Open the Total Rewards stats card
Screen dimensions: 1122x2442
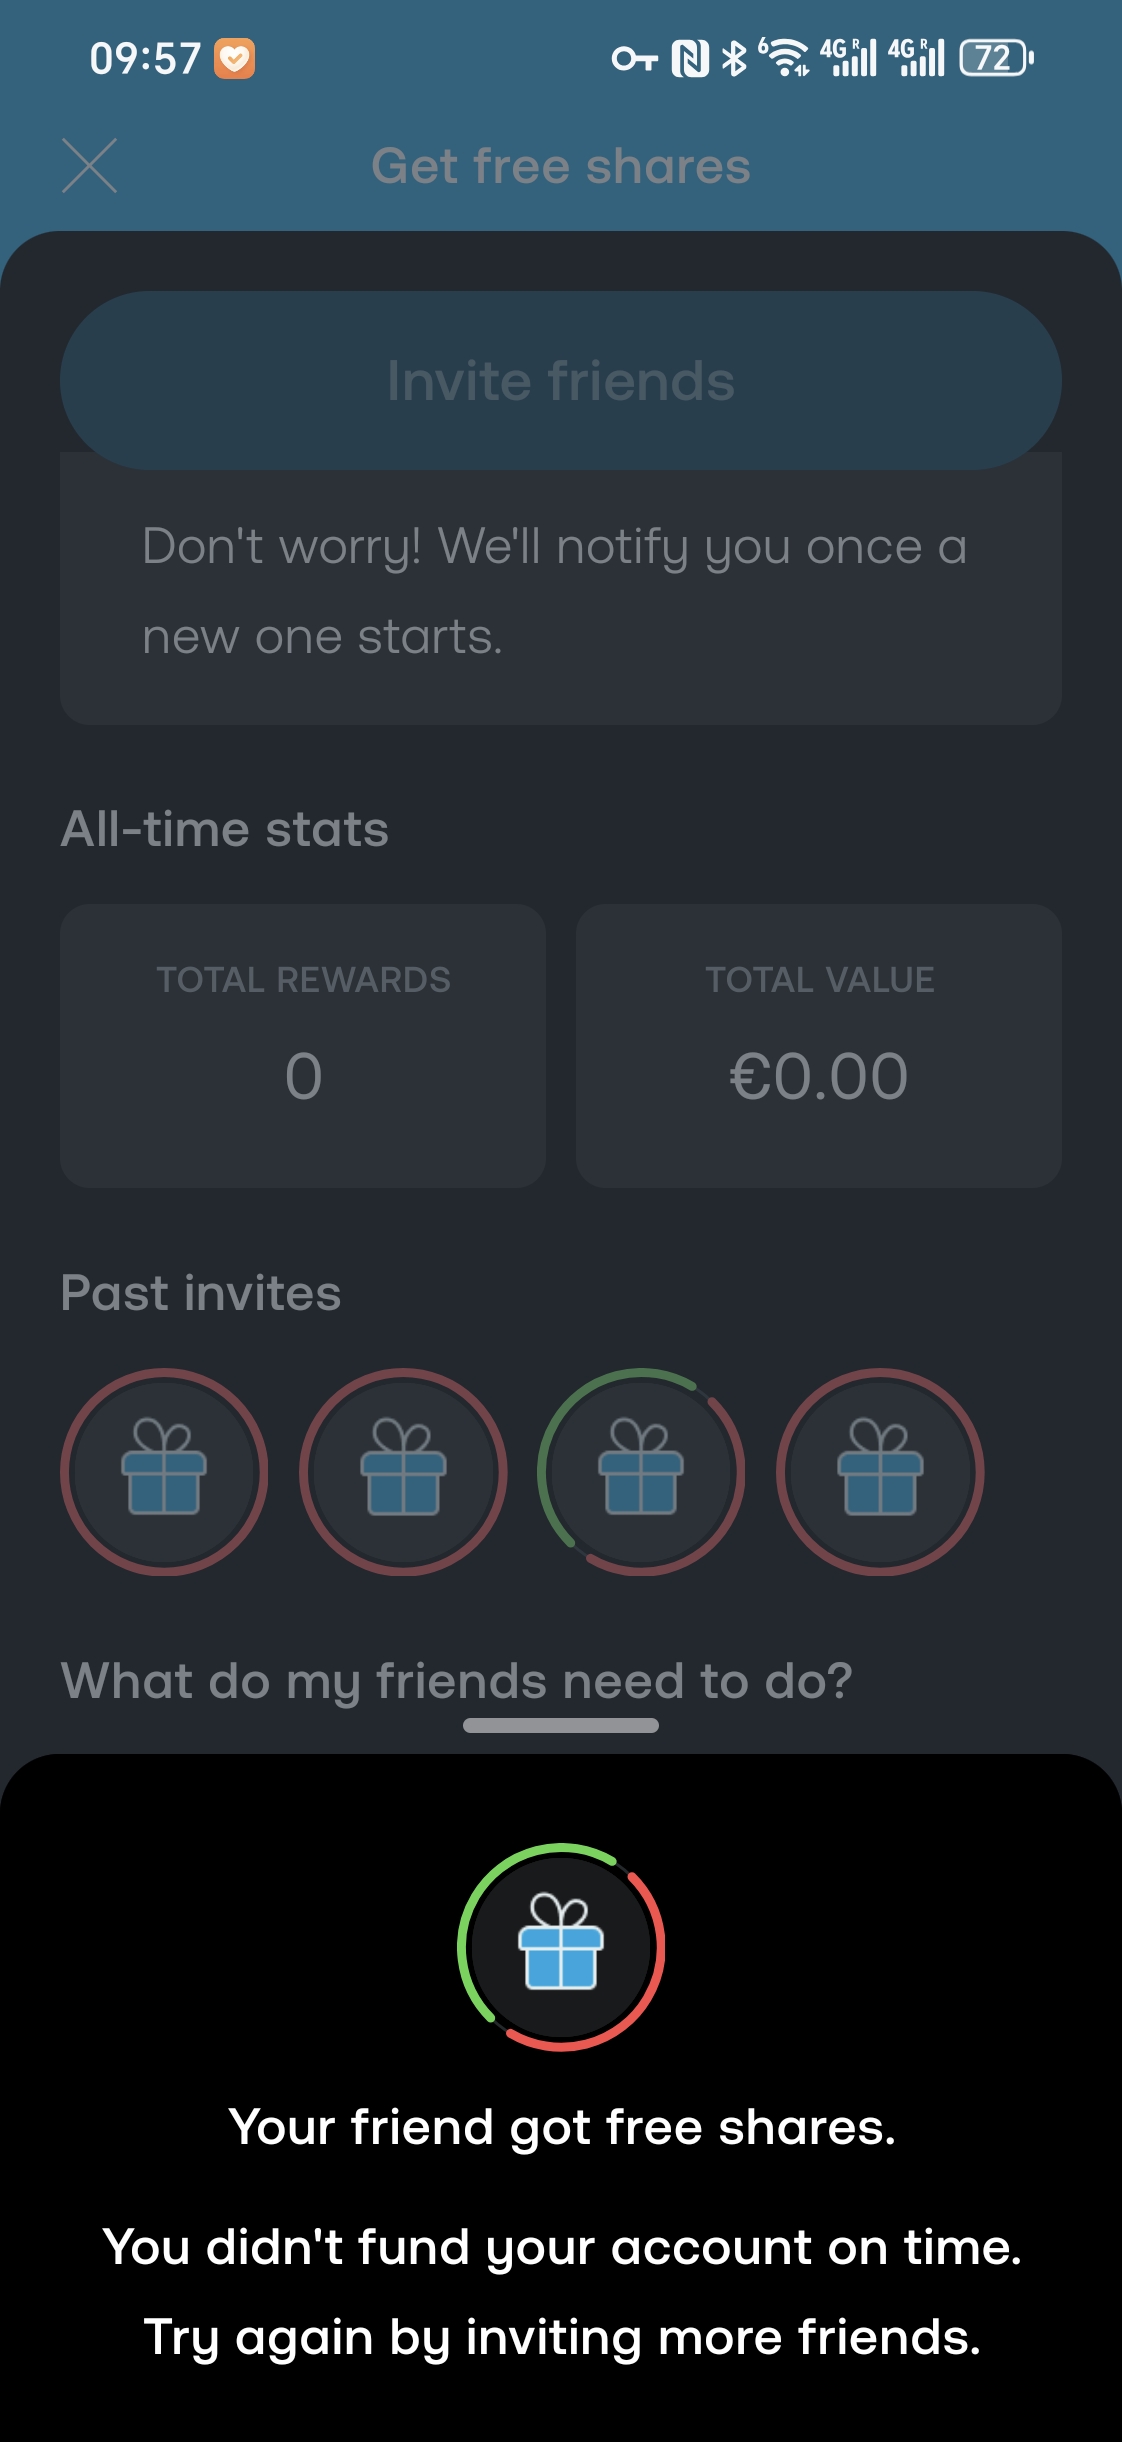coord(303,1046)
